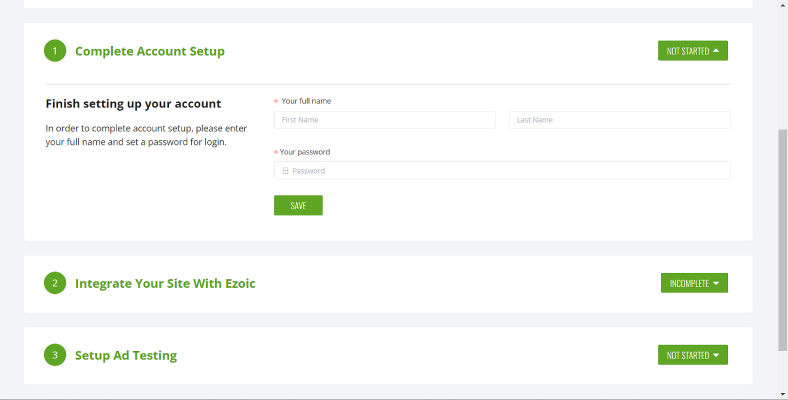788x400 pixels.
Task: Click the First Name input field
Action: 384,120
